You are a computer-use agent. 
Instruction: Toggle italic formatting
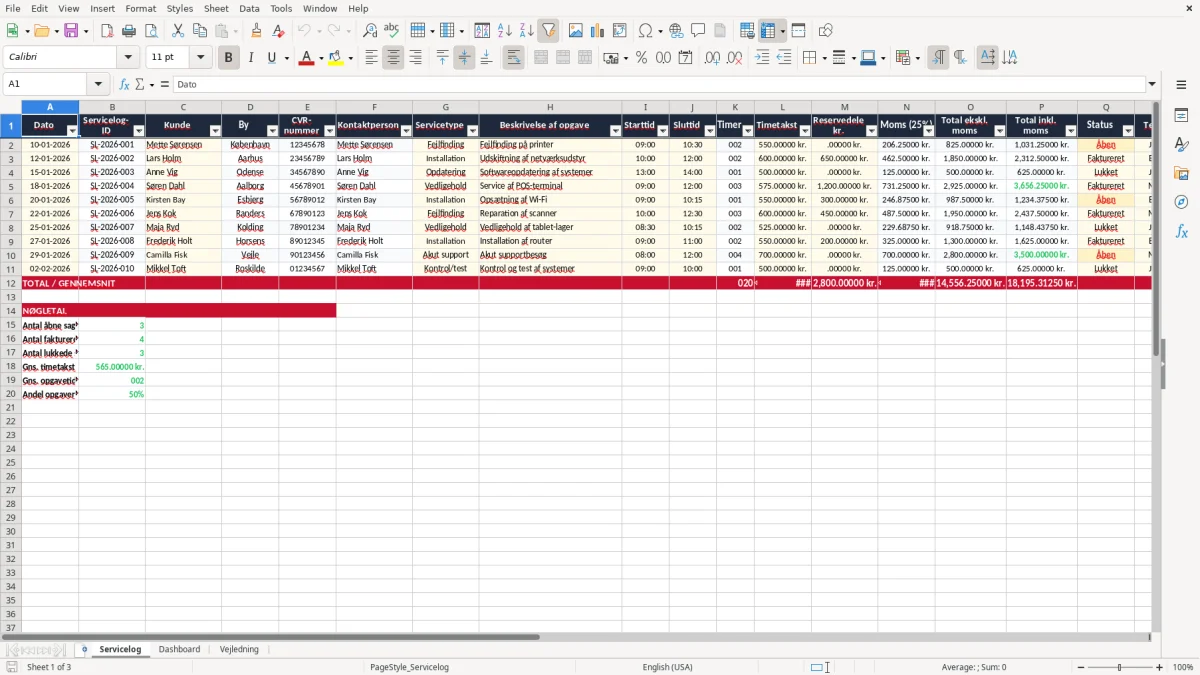(x=250, y=58)
